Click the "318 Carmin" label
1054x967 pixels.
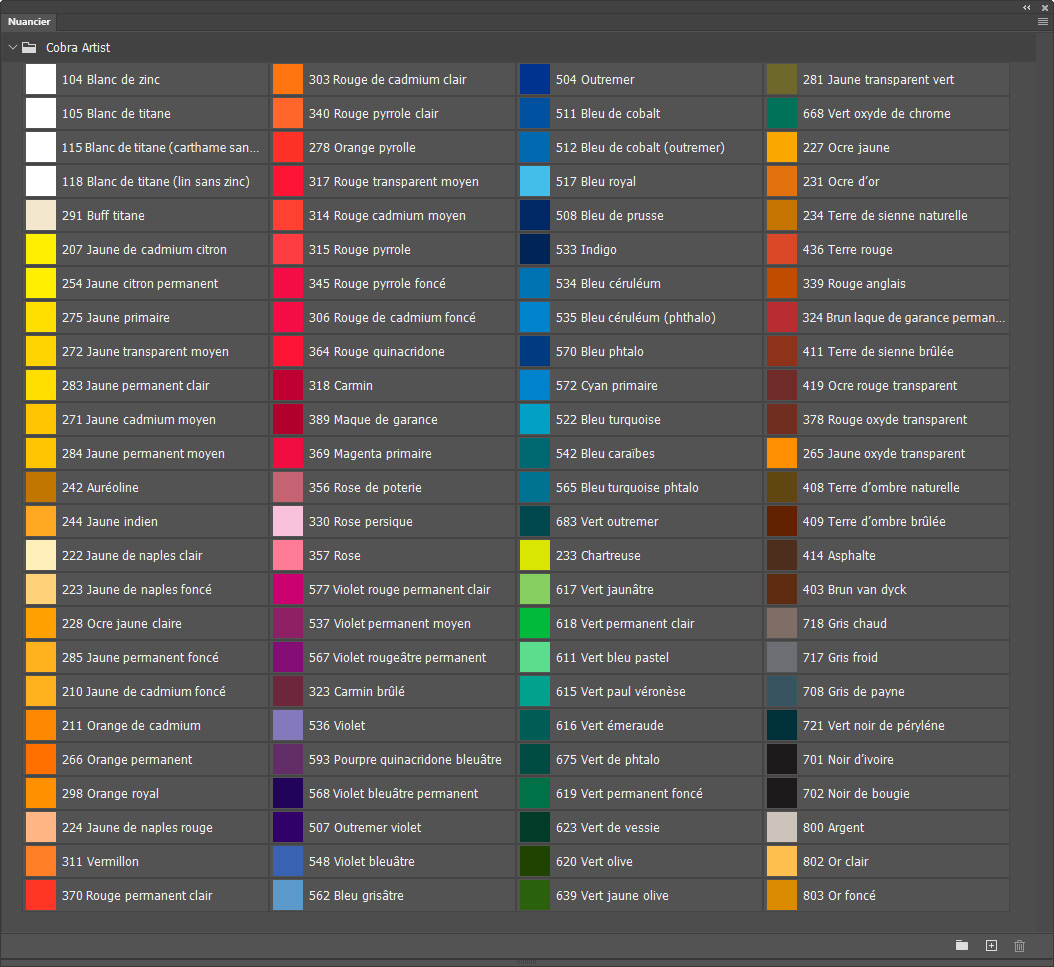click(x=341, y=386)
